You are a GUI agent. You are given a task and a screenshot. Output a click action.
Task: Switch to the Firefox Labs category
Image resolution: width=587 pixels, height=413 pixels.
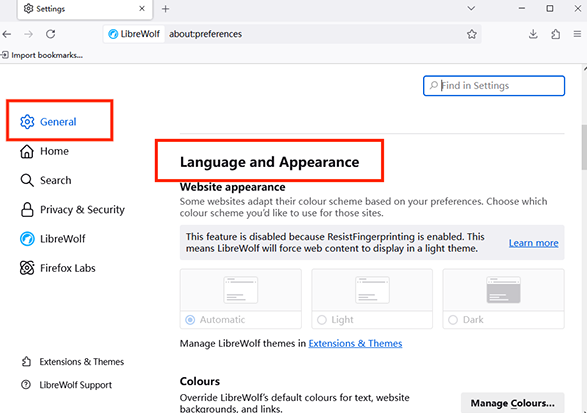58,268
